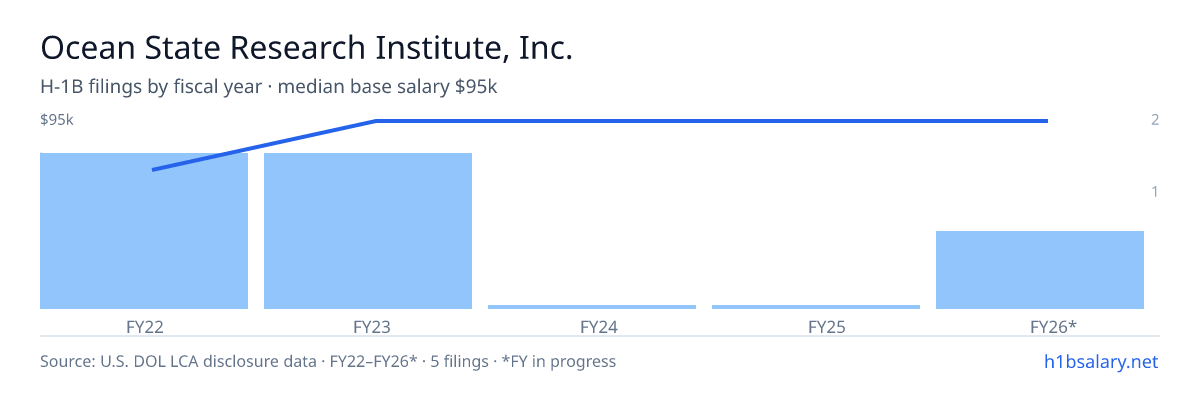Click the FY23 axis label
Viewport: 1200px width, 400px height.
point(368,327)
